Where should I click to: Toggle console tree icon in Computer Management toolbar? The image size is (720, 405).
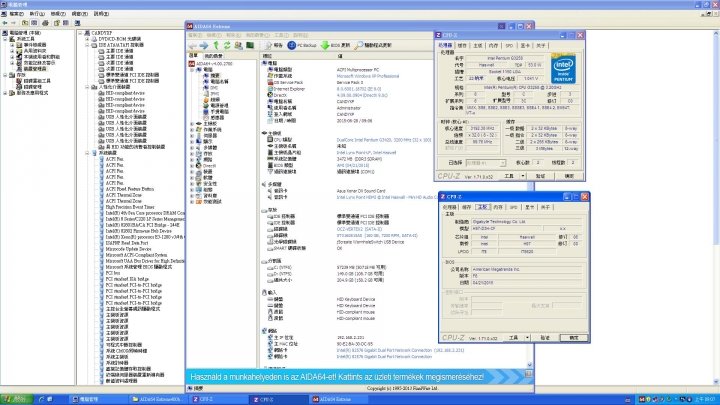click(34, 23)
